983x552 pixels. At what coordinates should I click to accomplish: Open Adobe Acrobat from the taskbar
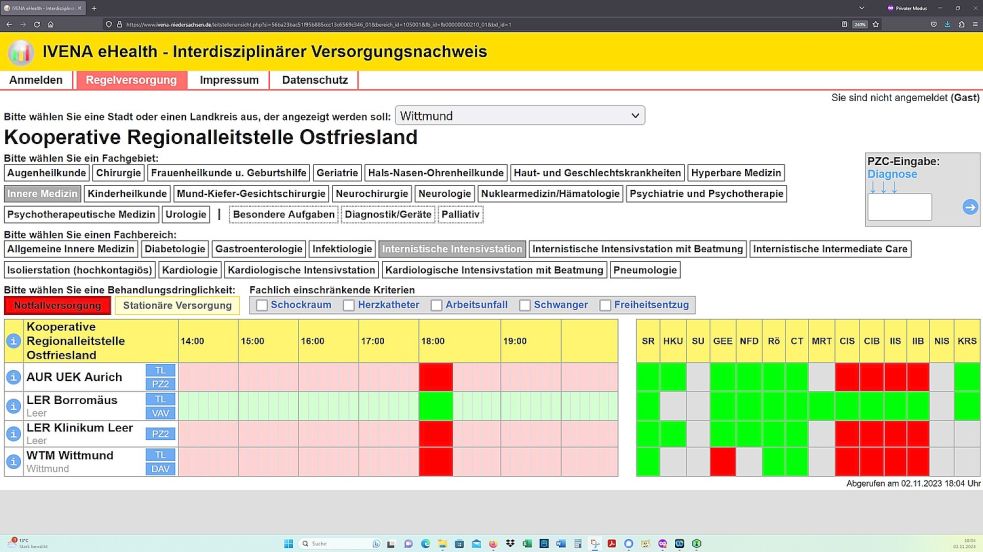pyautogui.click(x=611, y=543)
